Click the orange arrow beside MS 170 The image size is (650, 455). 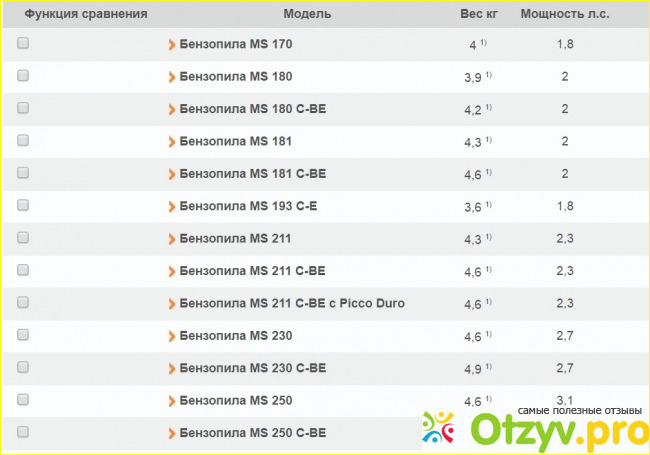[172, 44]
